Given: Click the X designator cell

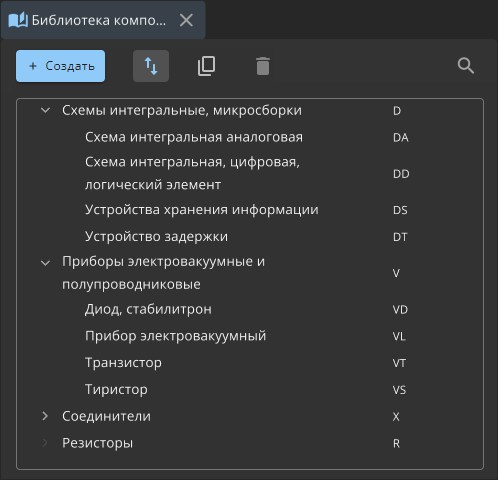Looking at the screenshot, I should click(396, 417).
